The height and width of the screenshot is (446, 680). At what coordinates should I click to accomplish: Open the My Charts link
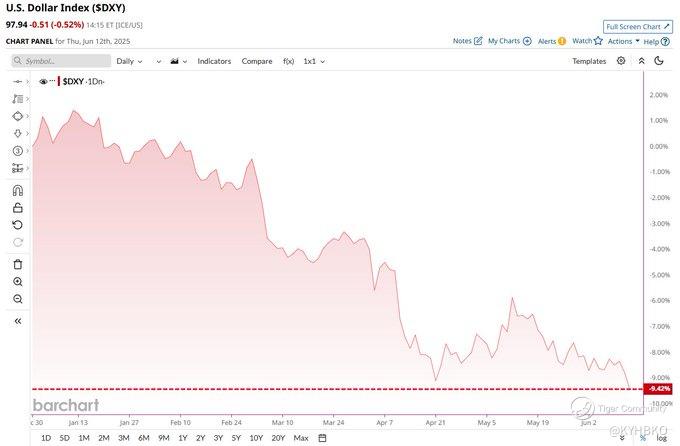[x=510, y=41]
